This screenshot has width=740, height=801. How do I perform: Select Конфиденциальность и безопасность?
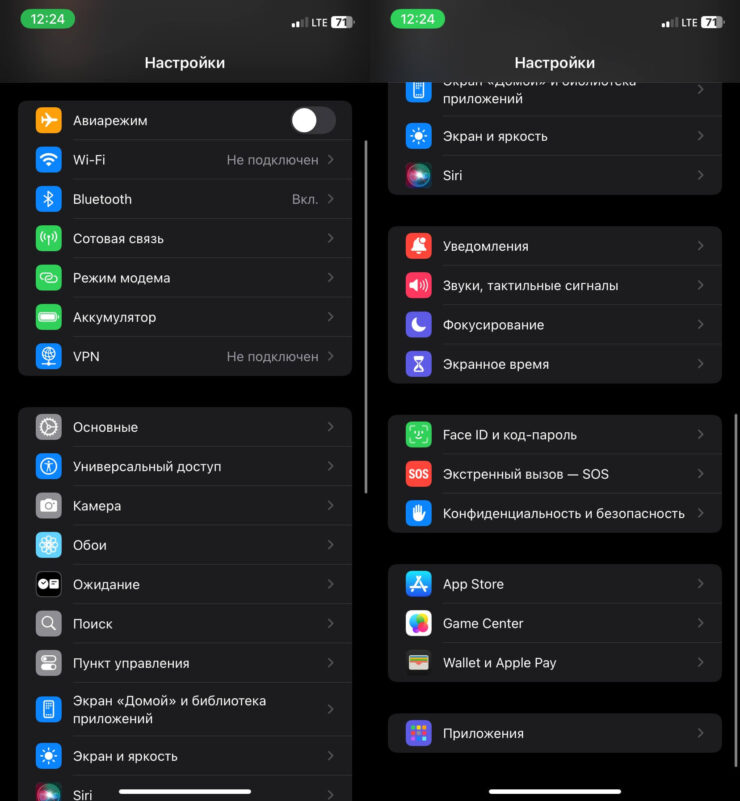pyautogui.click(x=563, y=513)
